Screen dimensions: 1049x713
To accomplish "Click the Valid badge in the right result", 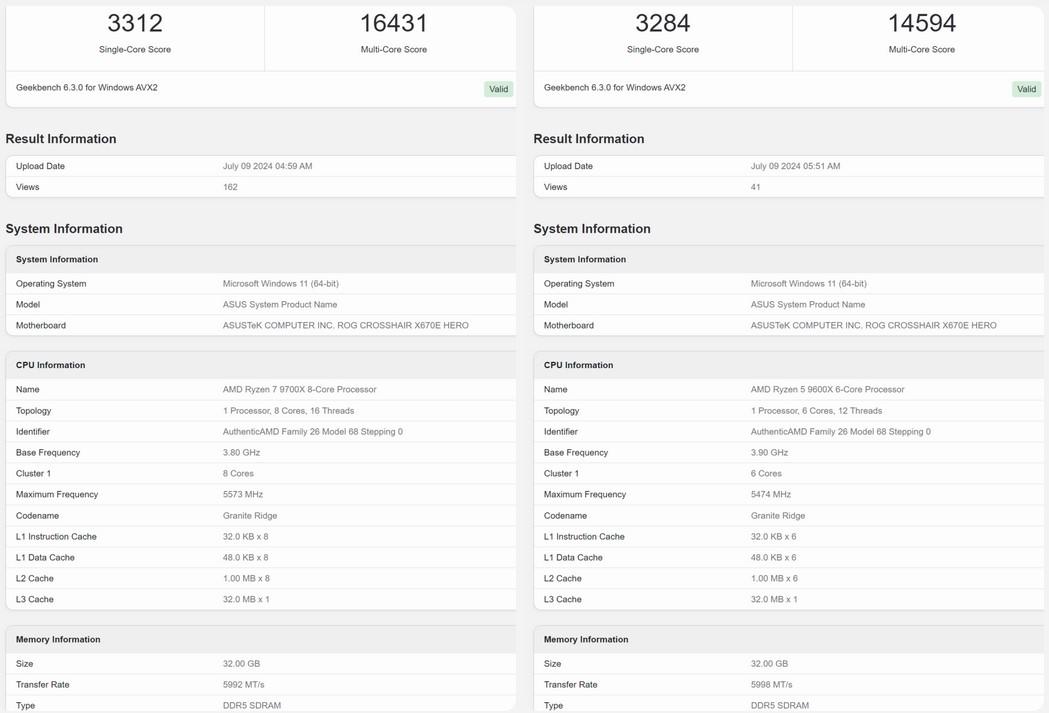I will (x=1026, y=89).
